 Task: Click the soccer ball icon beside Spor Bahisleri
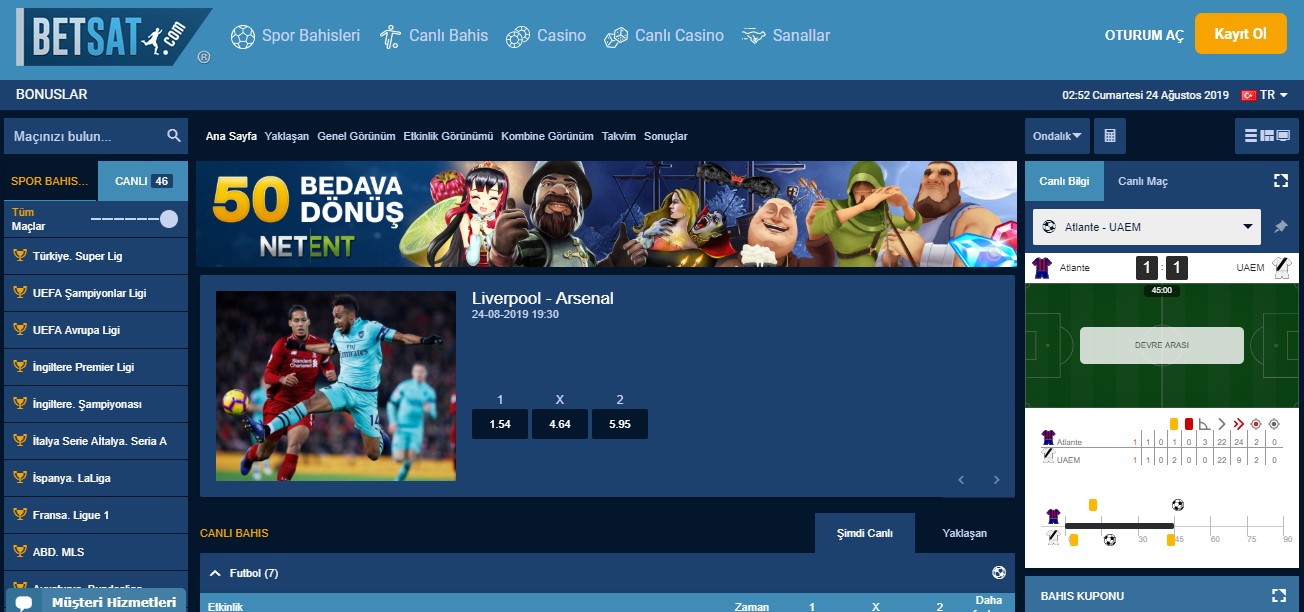(x=243, y=37)
